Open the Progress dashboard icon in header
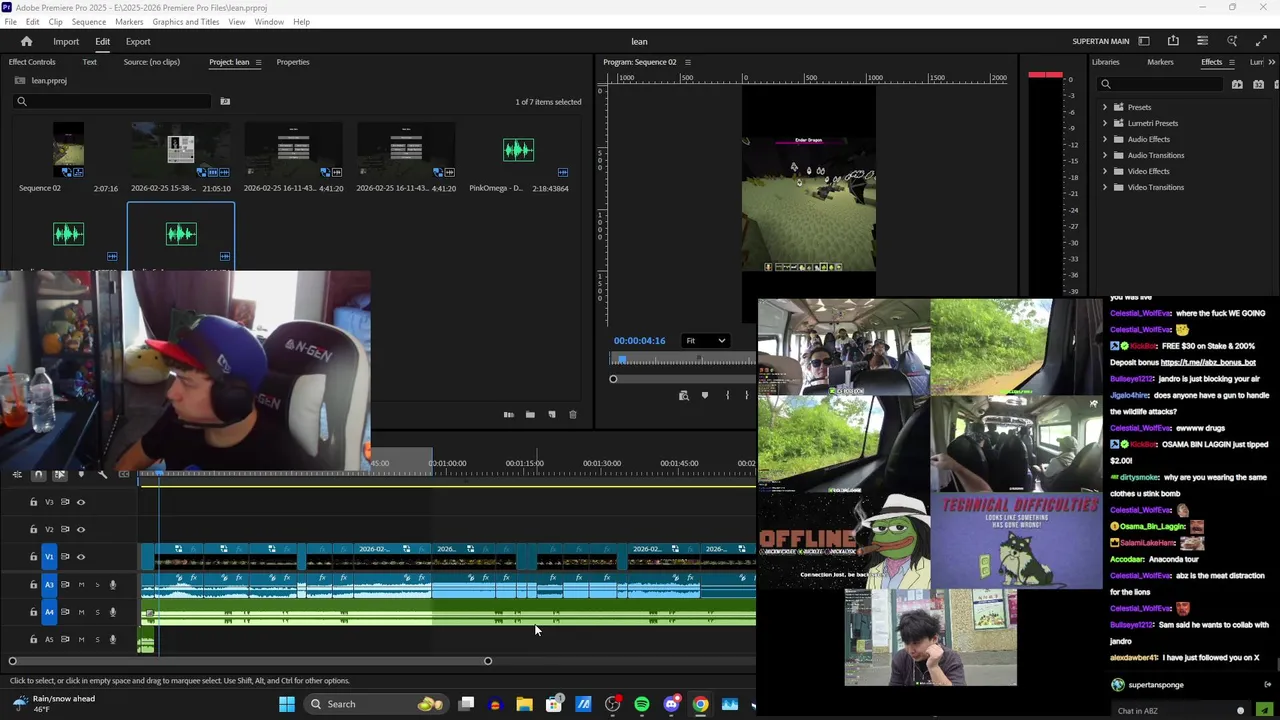 [1202, 41]
